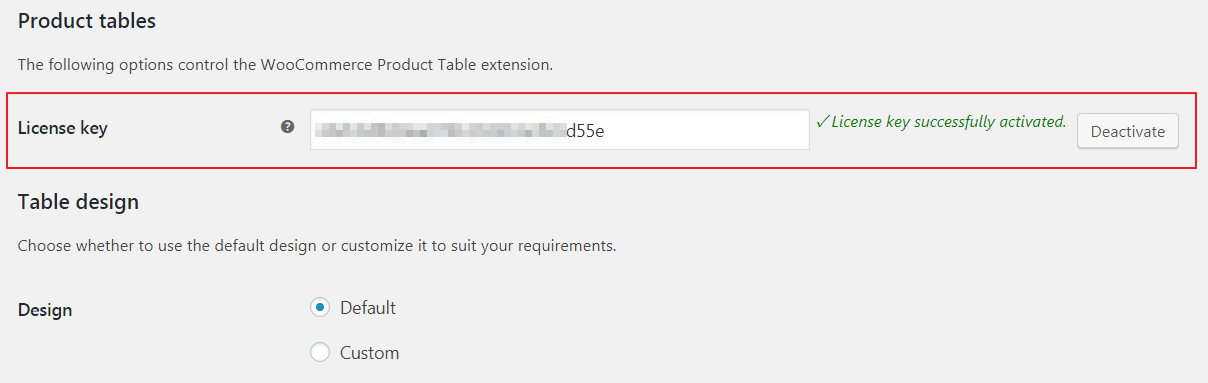This screenshot has width=1208, height=383.
Task: Click the 'Default' radio option label text
Action: [x=368, y=307]
